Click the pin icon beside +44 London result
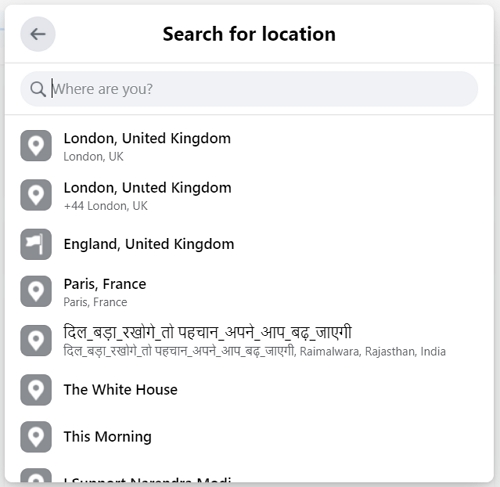The image size is (500, 487). point(36,195)
